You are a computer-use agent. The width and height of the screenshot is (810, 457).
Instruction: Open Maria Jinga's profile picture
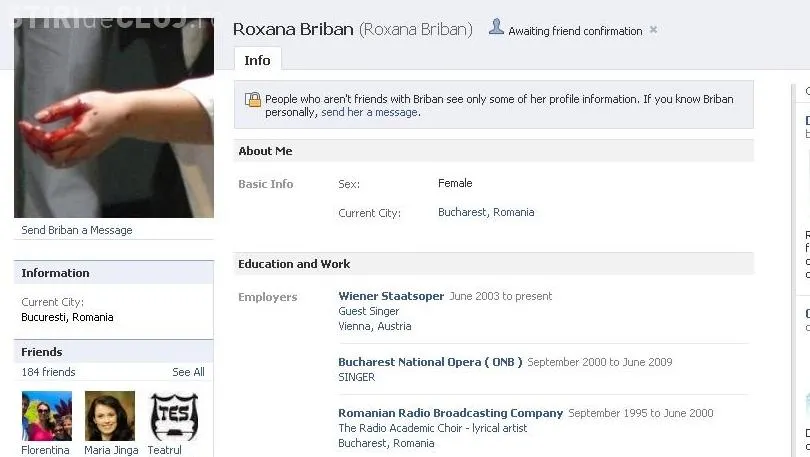coord(109,415)
